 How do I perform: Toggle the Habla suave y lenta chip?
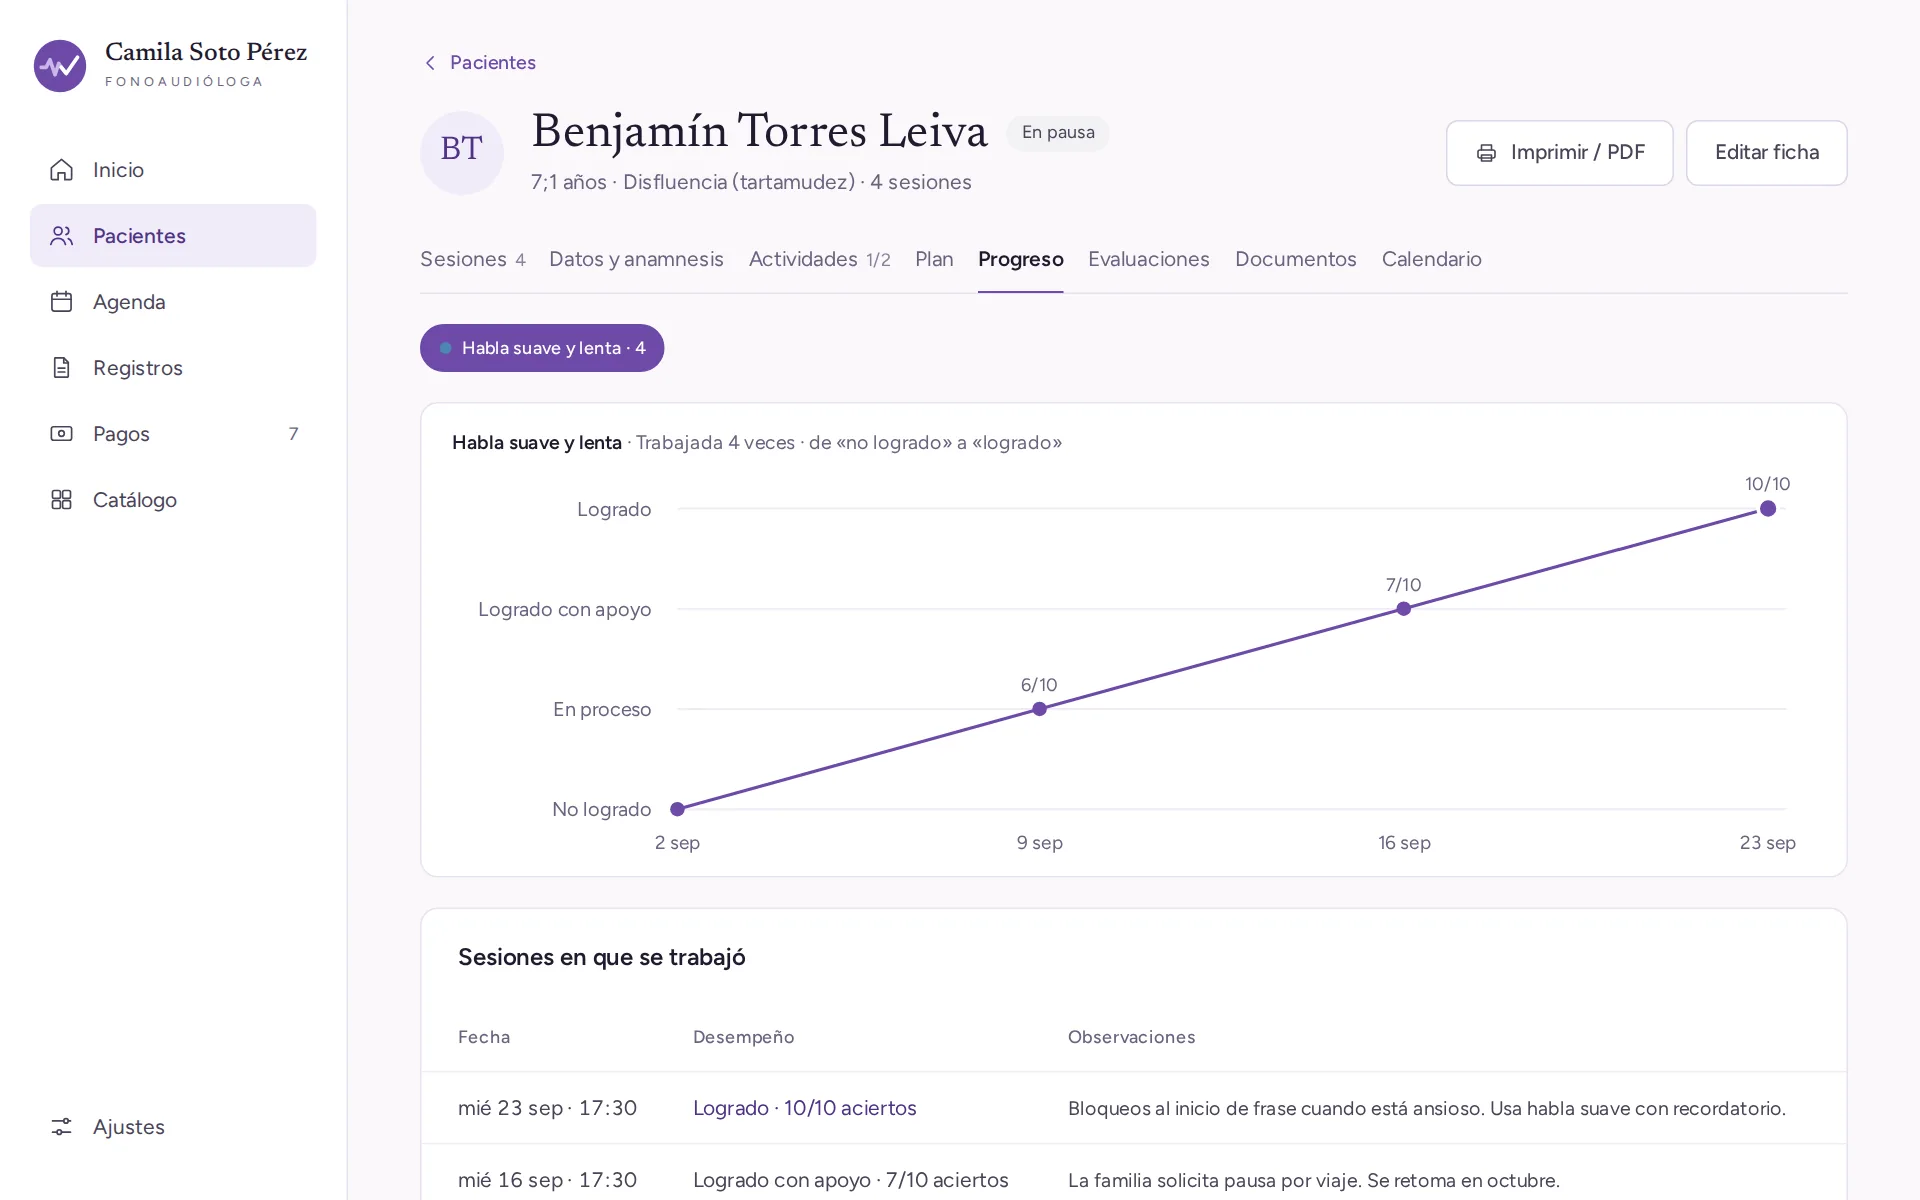coord(542,348)
